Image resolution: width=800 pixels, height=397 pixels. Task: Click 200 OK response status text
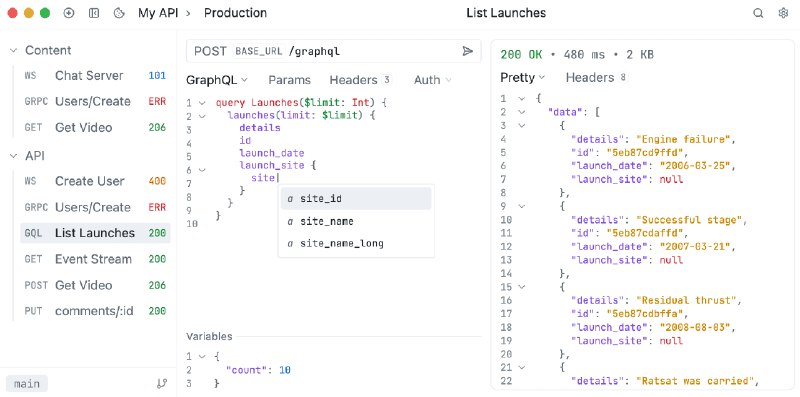(x=522, y=55)
